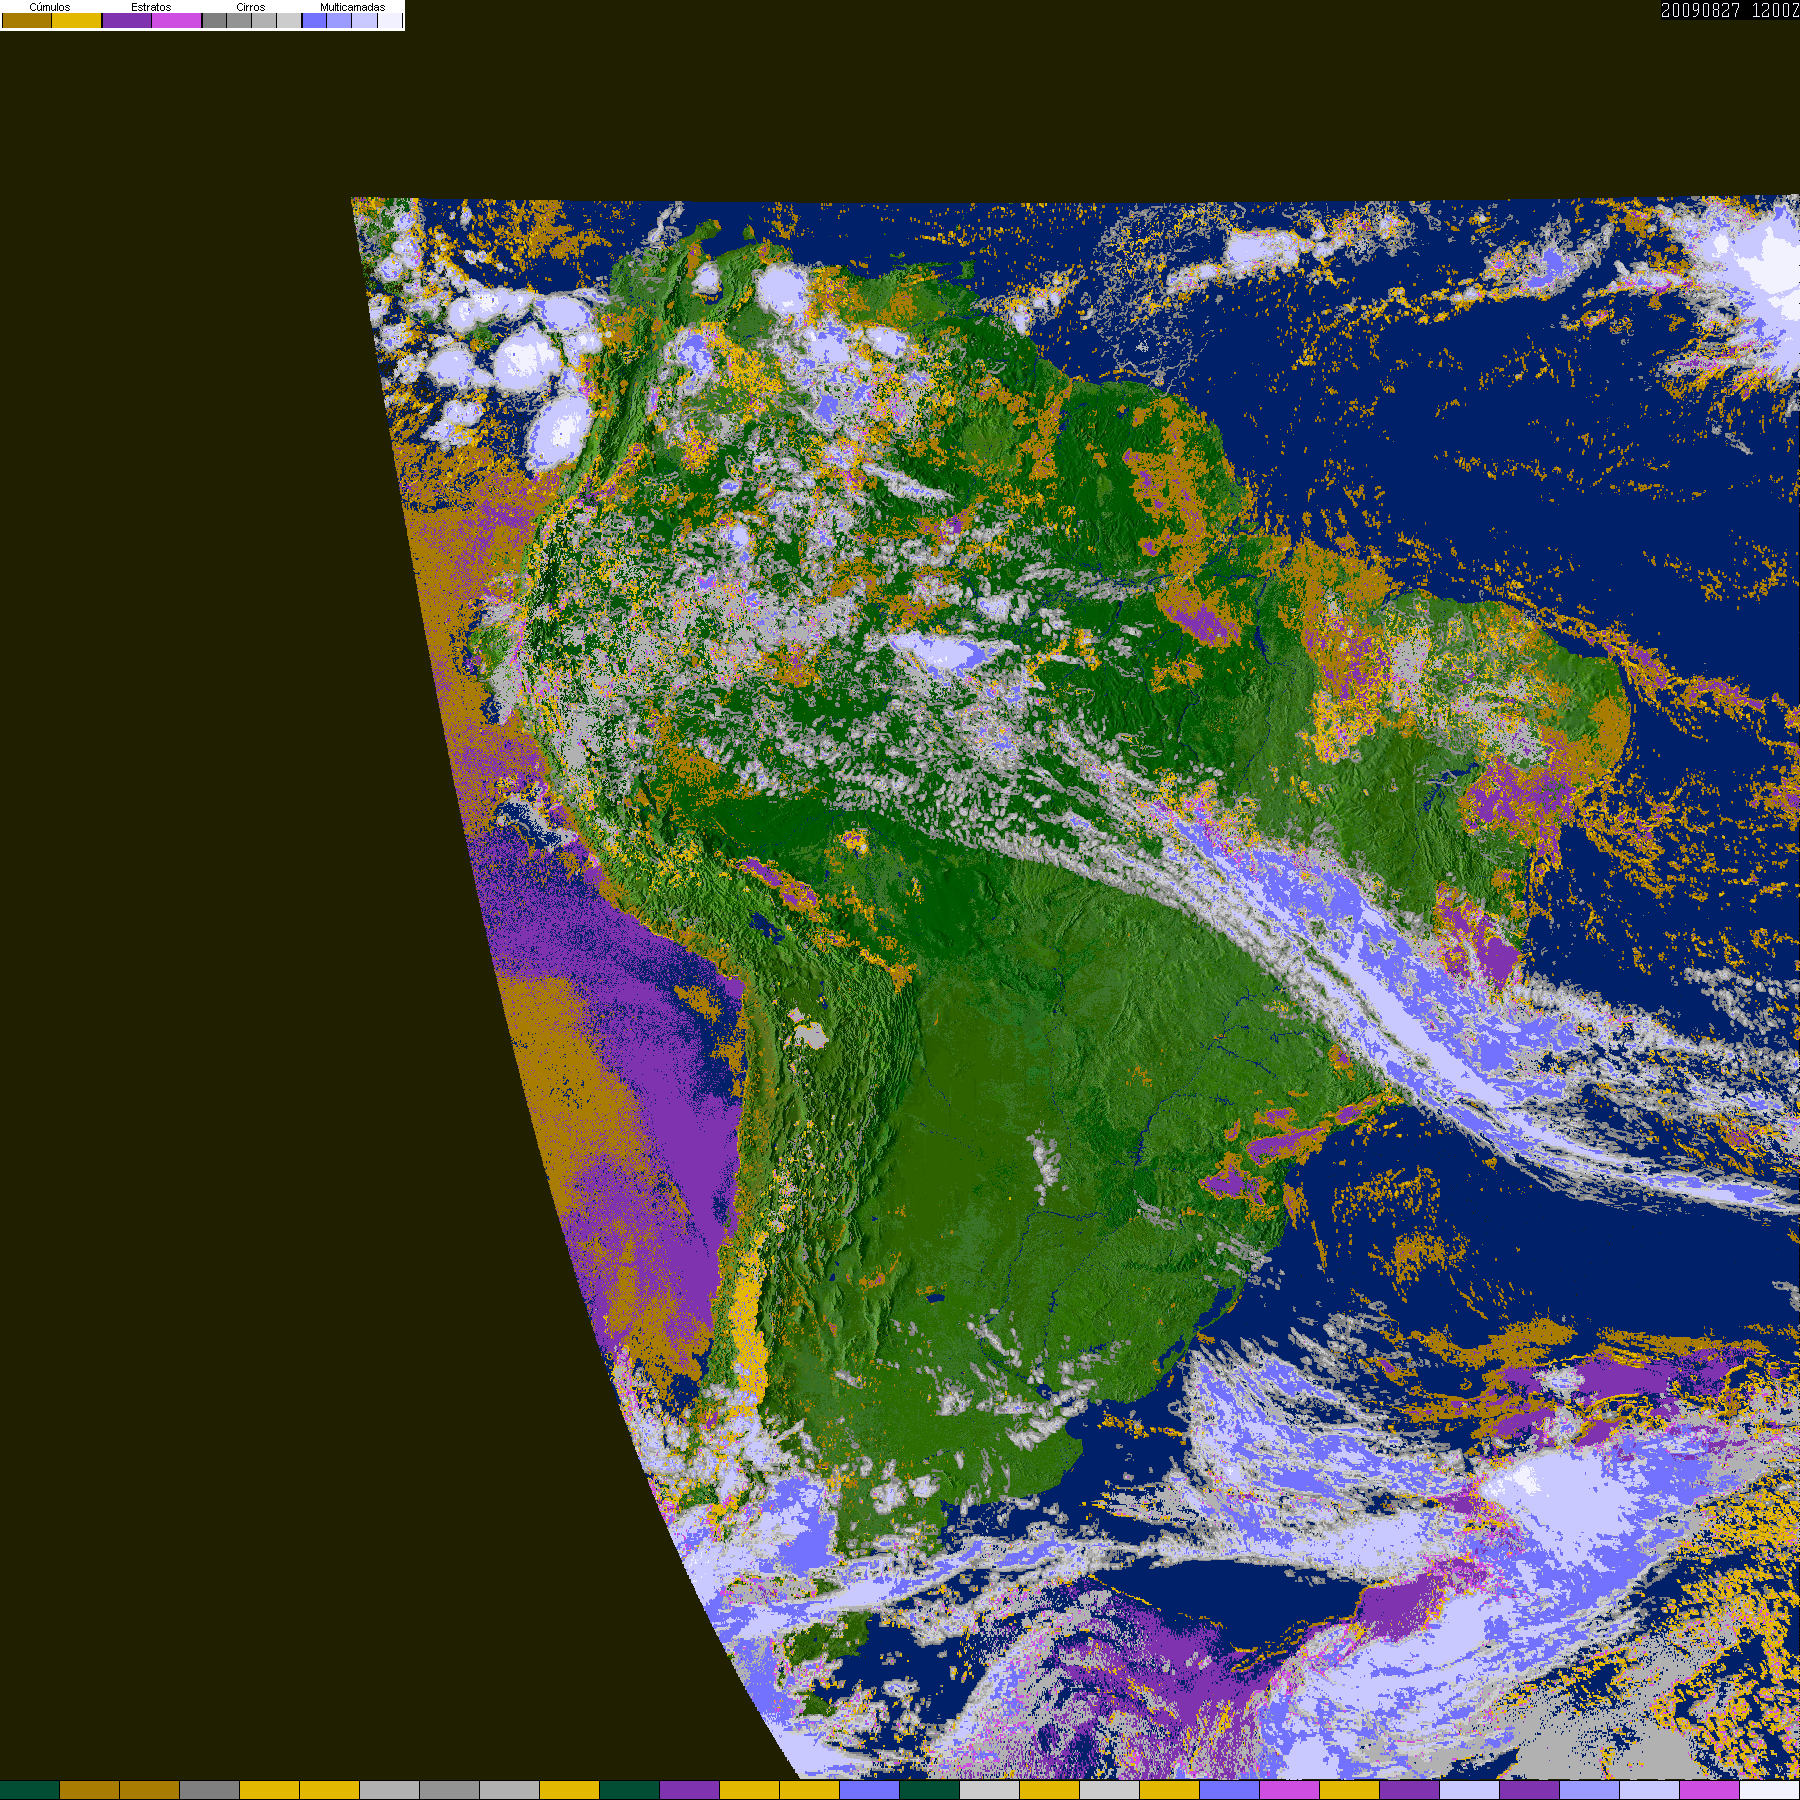Select the first dark green bottom-strip swatch
The height and width of the screenshot is (1800, 1800).
click(30, 1790)
